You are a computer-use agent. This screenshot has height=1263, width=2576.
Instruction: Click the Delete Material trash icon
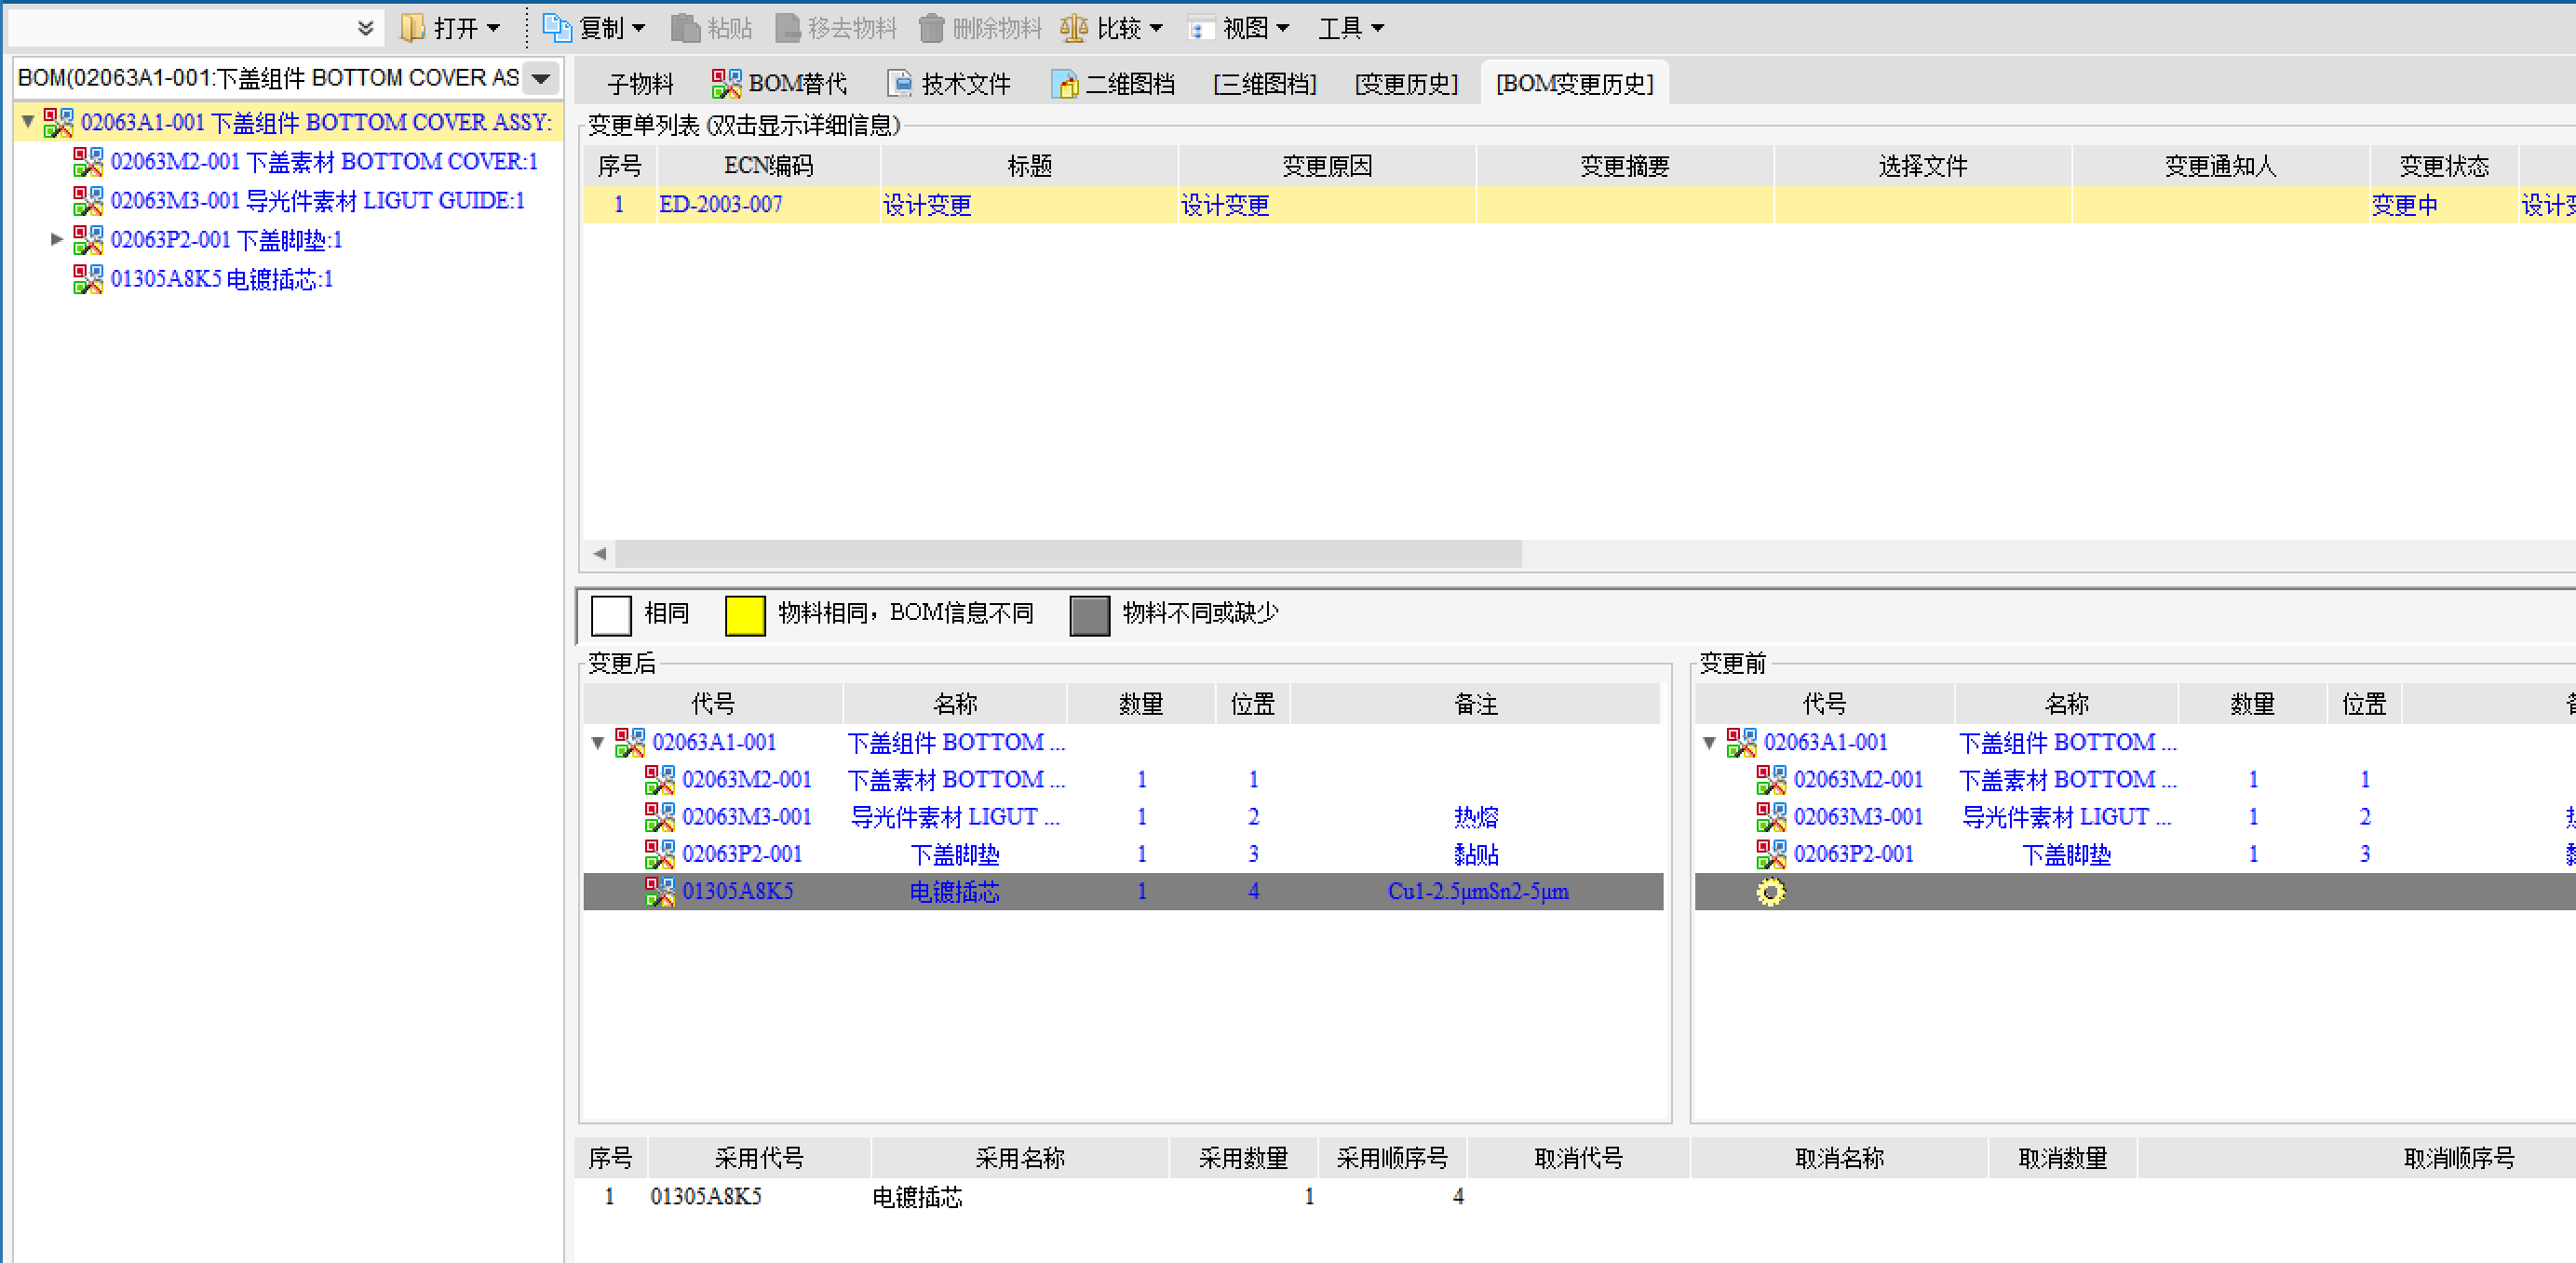[930, 28]
